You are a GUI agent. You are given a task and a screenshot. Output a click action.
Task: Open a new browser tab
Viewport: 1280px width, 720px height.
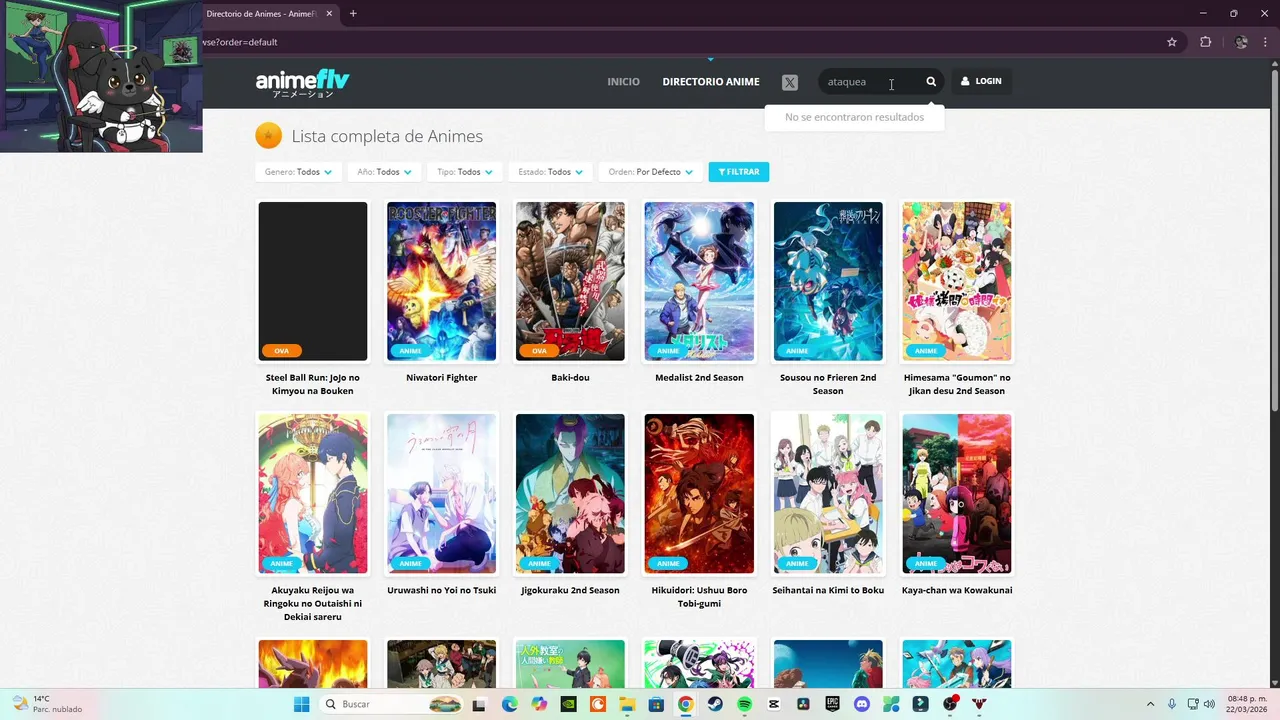click(353, 14)
